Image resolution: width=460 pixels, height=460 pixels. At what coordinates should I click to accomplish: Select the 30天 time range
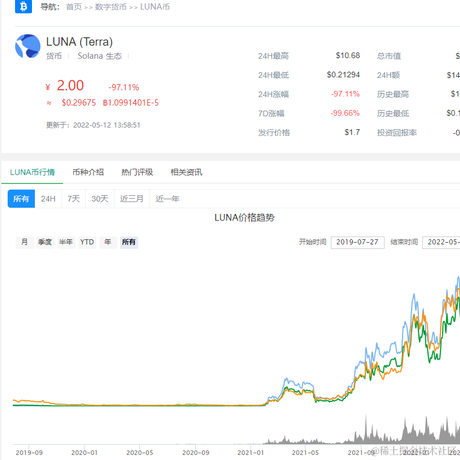click(100, 199)
